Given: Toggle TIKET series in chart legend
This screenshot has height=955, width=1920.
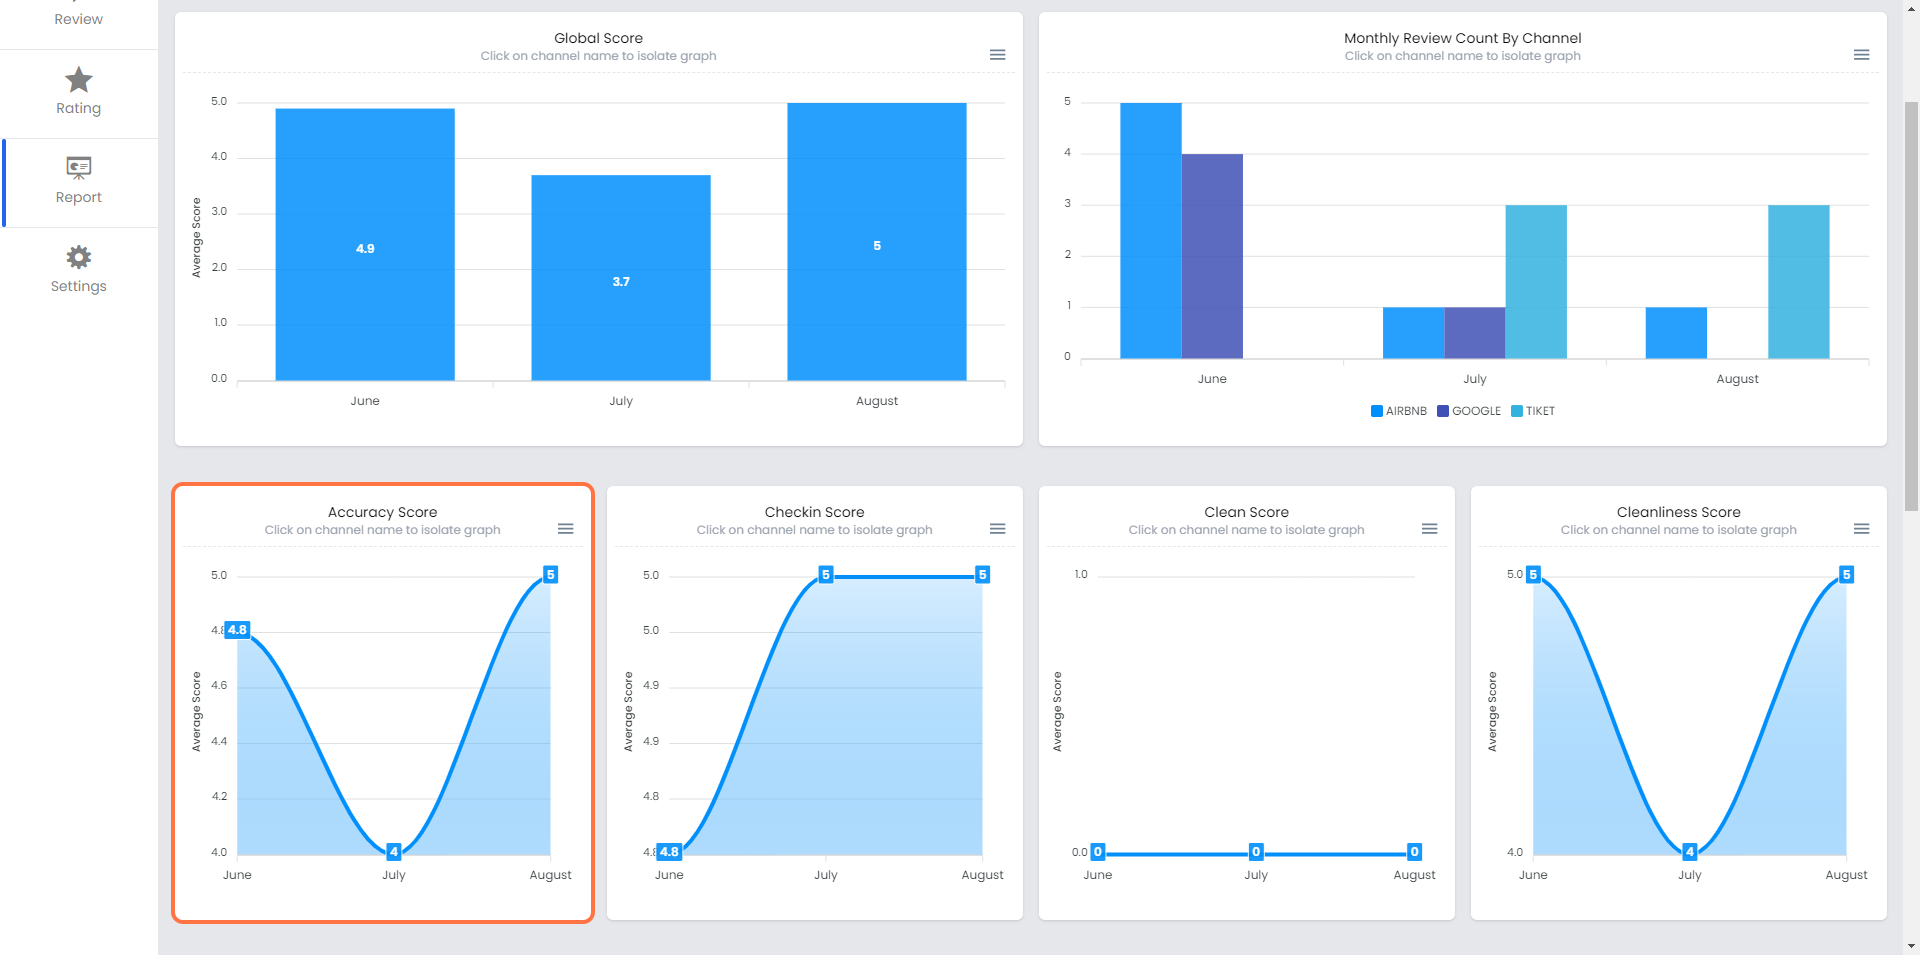Looking at the screenshot, I should pyautogui.click(x=1532, y=411).
